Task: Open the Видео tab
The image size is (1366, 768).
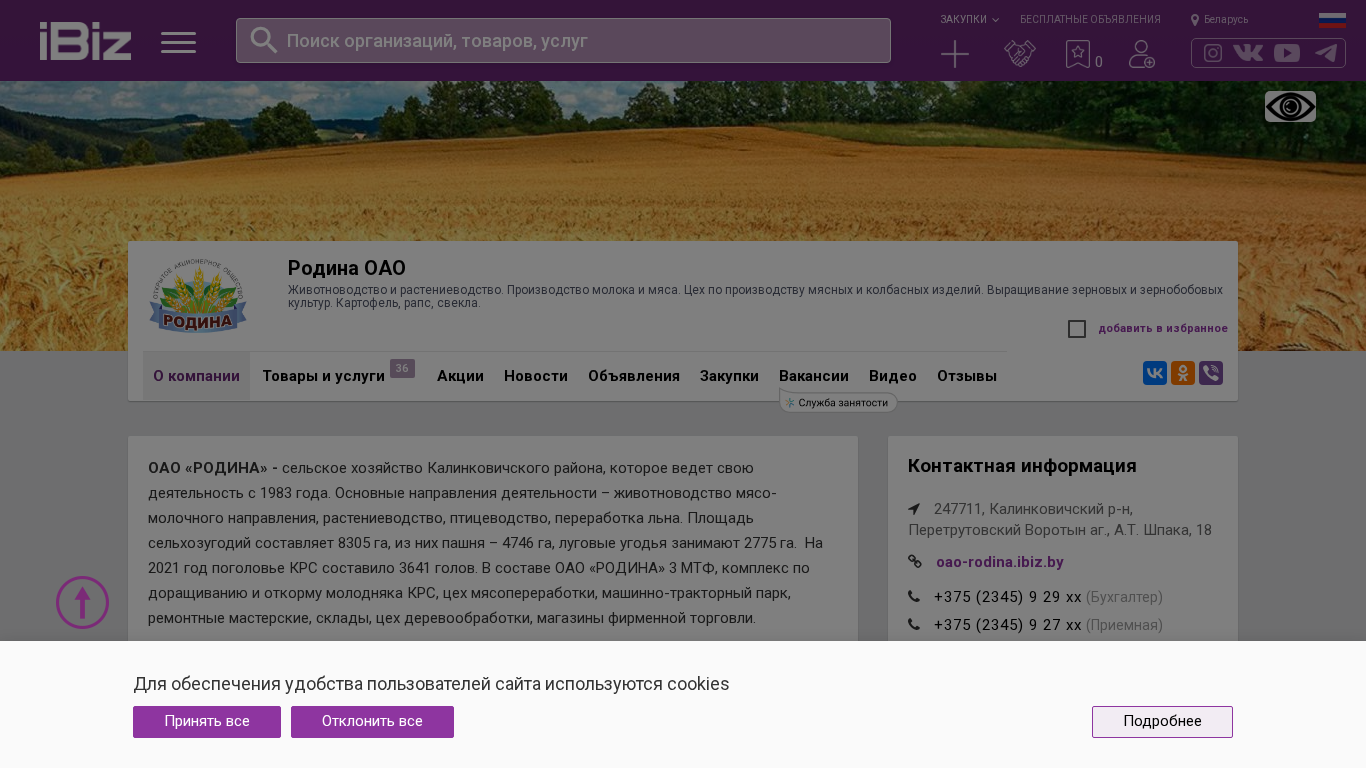Action: click(x=893, y=376)
